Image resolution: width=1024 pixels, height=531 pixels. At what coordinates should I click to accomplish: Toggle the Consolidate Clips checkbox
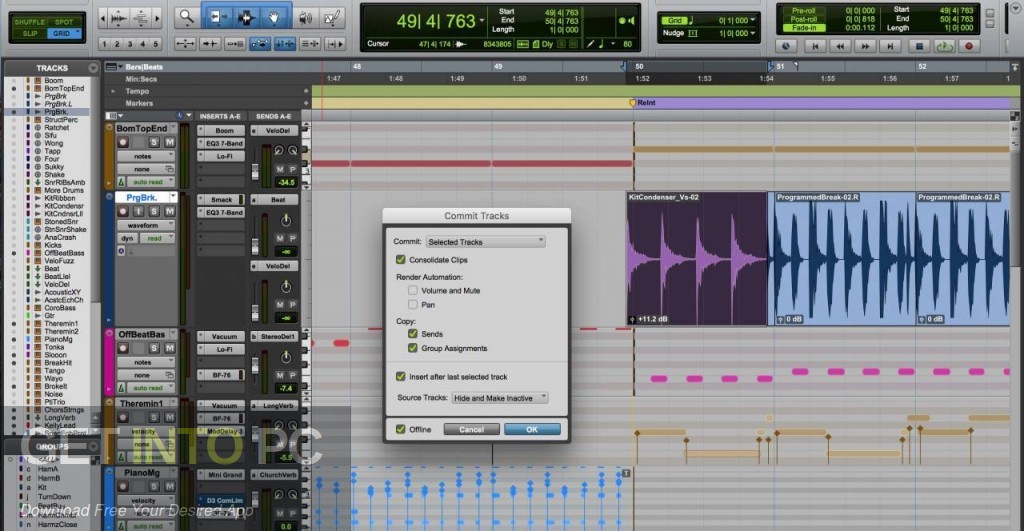tap(400, 259)
